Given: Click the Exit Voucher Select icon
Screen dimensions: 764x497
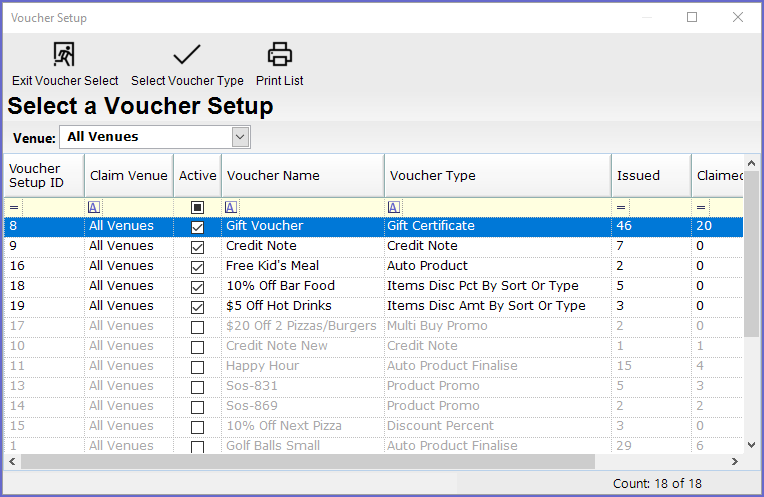Looking at the screenshot, I should click(64, 55).
